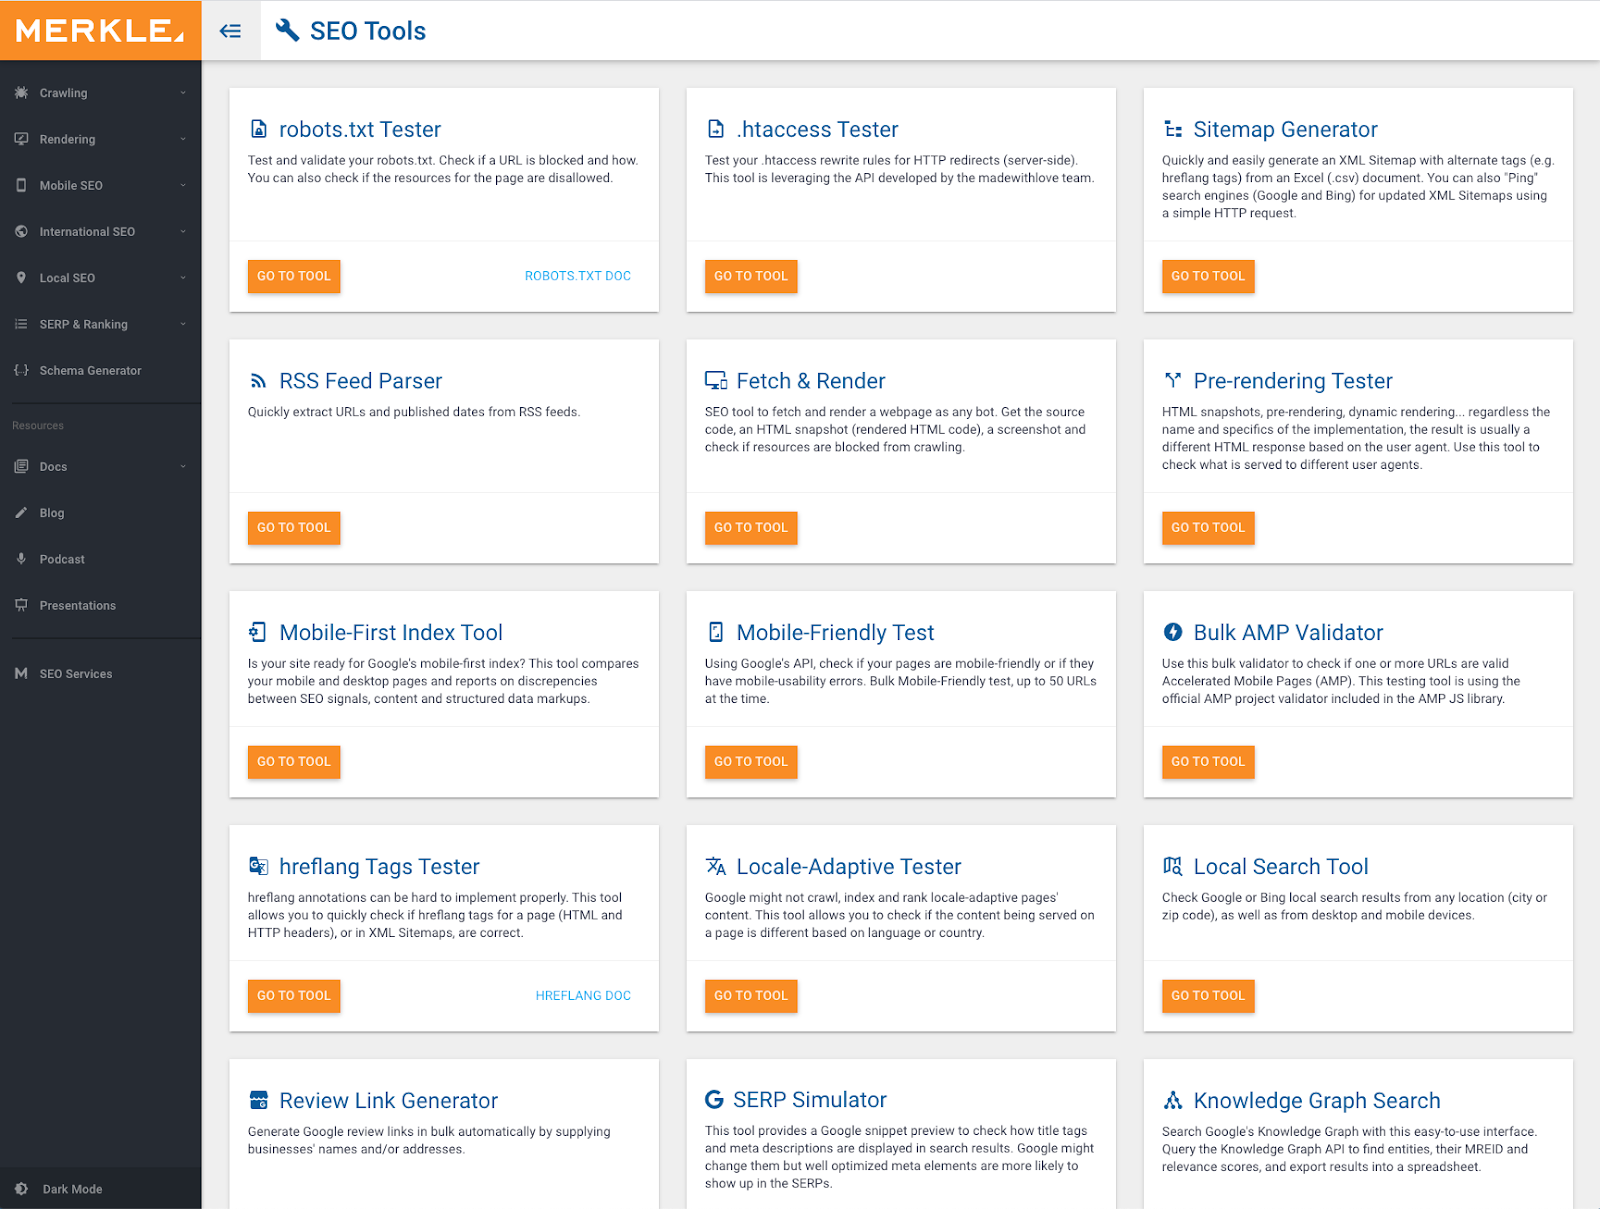Viewport: 1600px width, 1209px height.
Task: Expand the Crawling menu chevron
Action: tap(183, 93)
